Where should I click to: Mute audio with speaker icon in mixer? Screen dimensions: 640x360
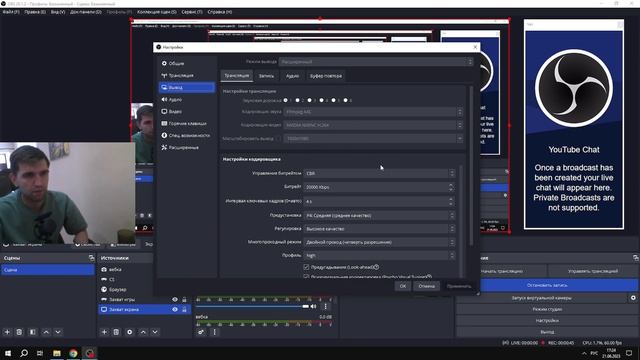pos(313,306)
